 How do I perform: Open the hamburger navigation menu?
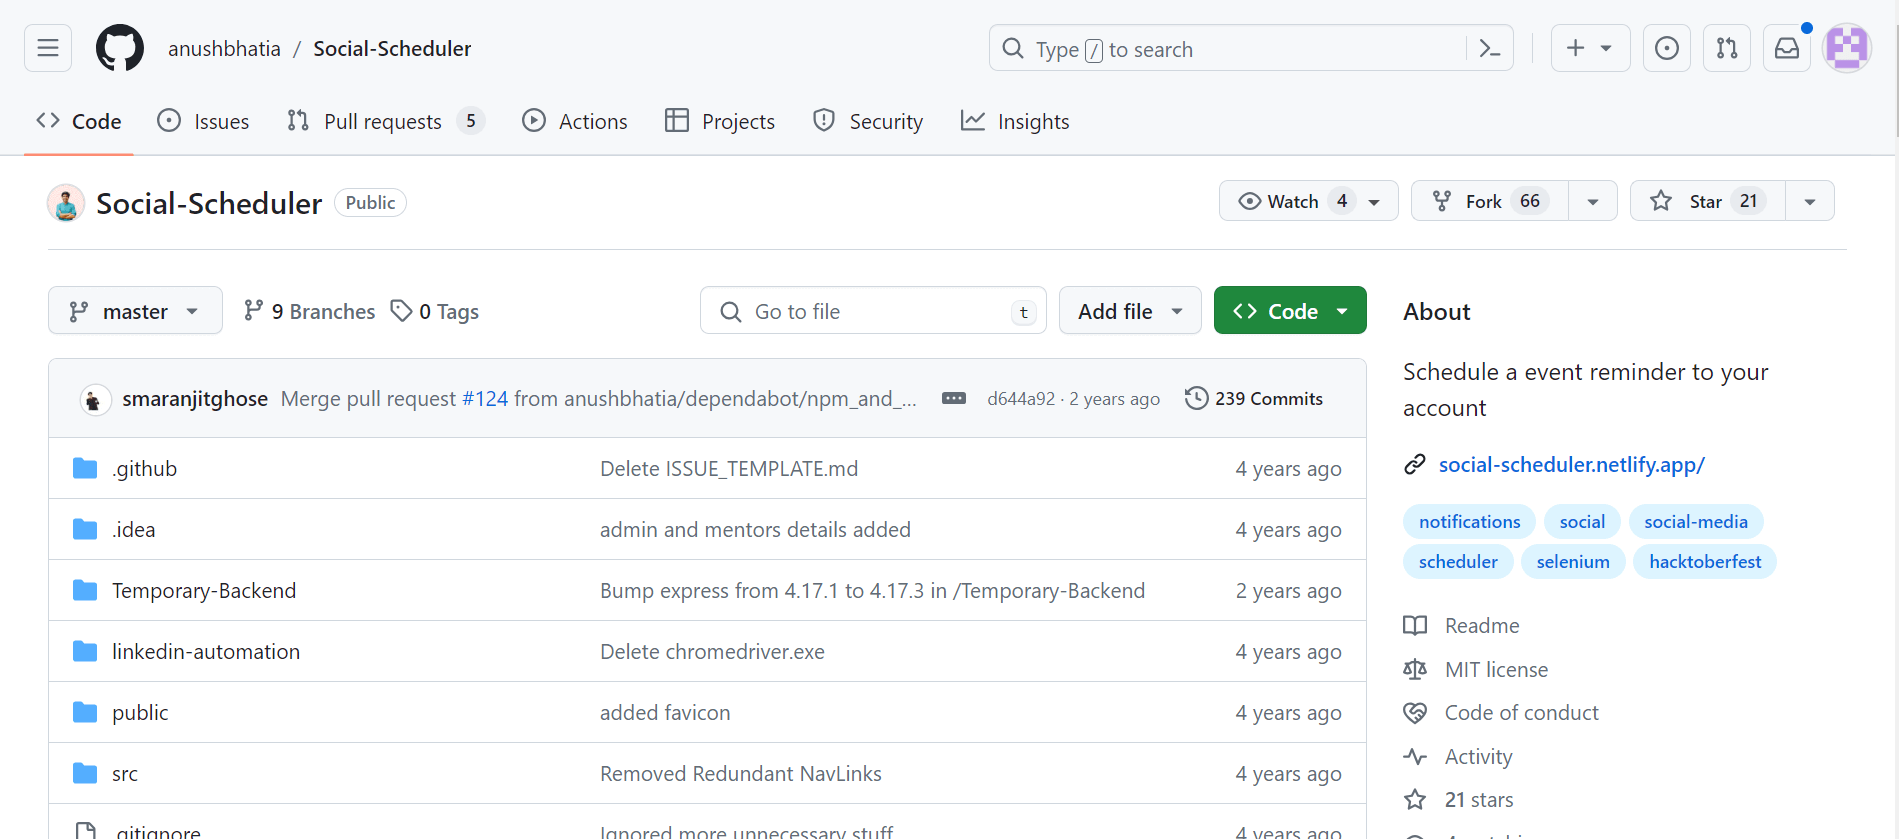[x=48, y=48]
